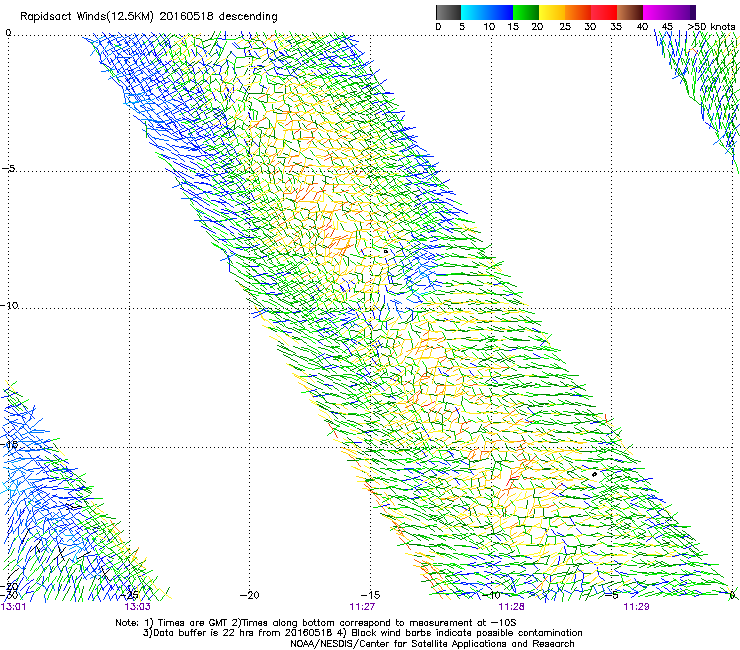The height and width of the screenshot is (650, 740).
Task: Click the purple time label '13:03'
Action: click(137, 607)
